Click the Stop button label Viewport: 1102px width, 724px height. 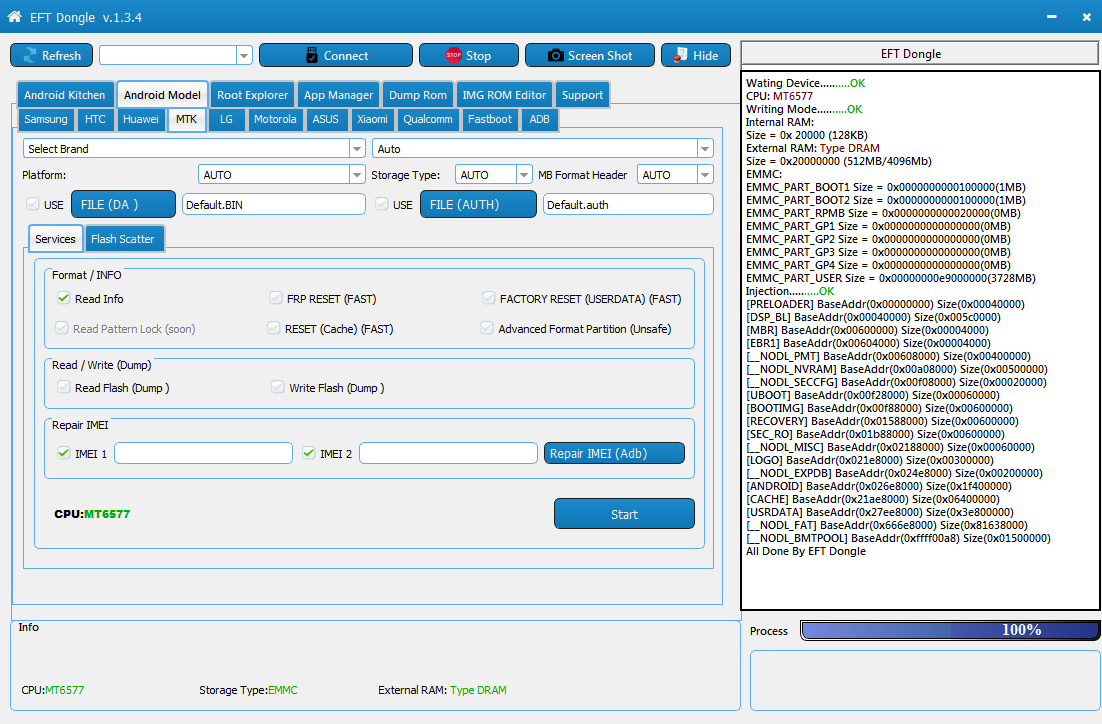(479, 56)
